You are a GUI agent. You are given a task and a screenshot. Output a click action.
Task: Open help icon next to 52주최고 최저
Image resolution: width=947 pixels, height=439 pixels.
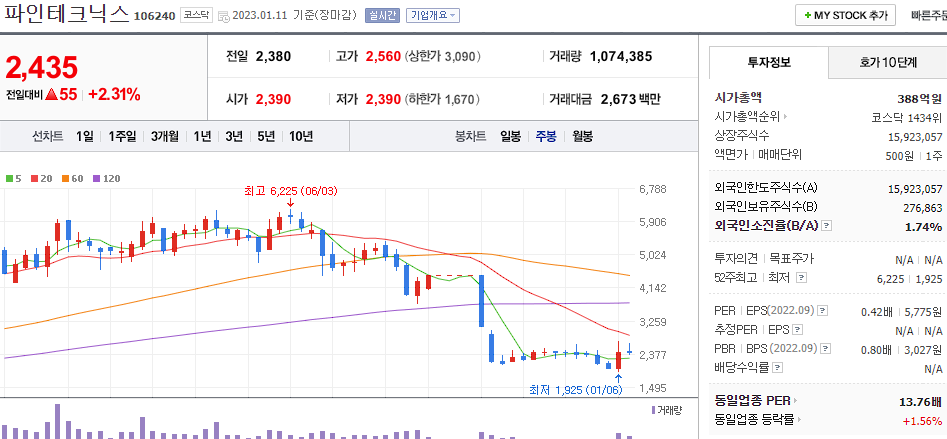tap(801, 278)
